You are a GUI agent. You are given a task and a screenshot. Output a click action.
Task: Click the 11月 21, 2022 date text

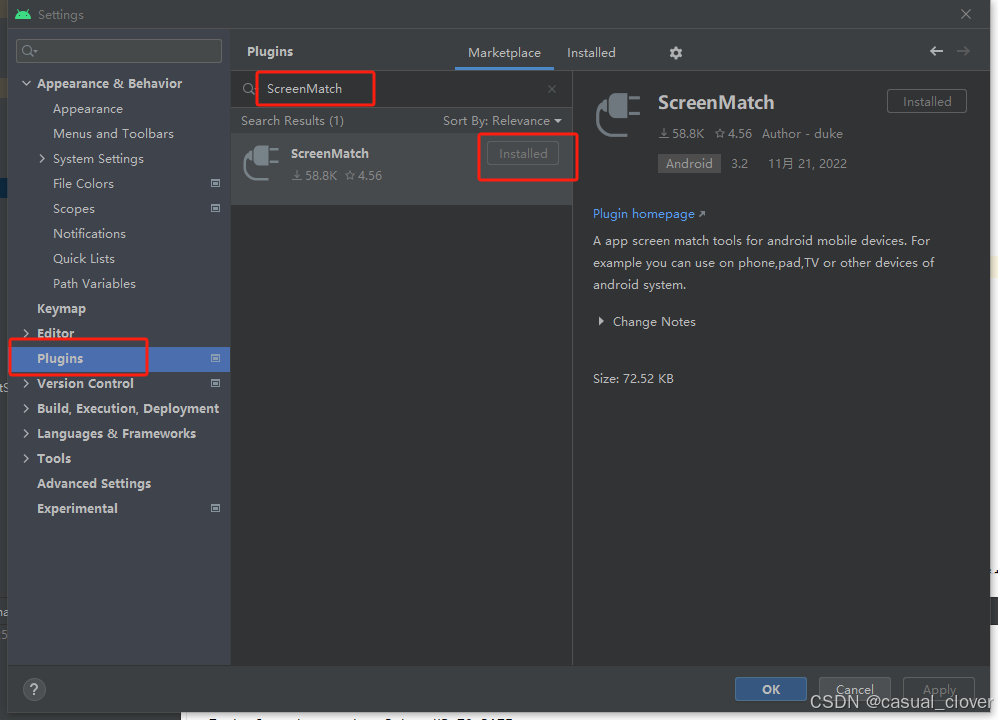click(807, 164)
